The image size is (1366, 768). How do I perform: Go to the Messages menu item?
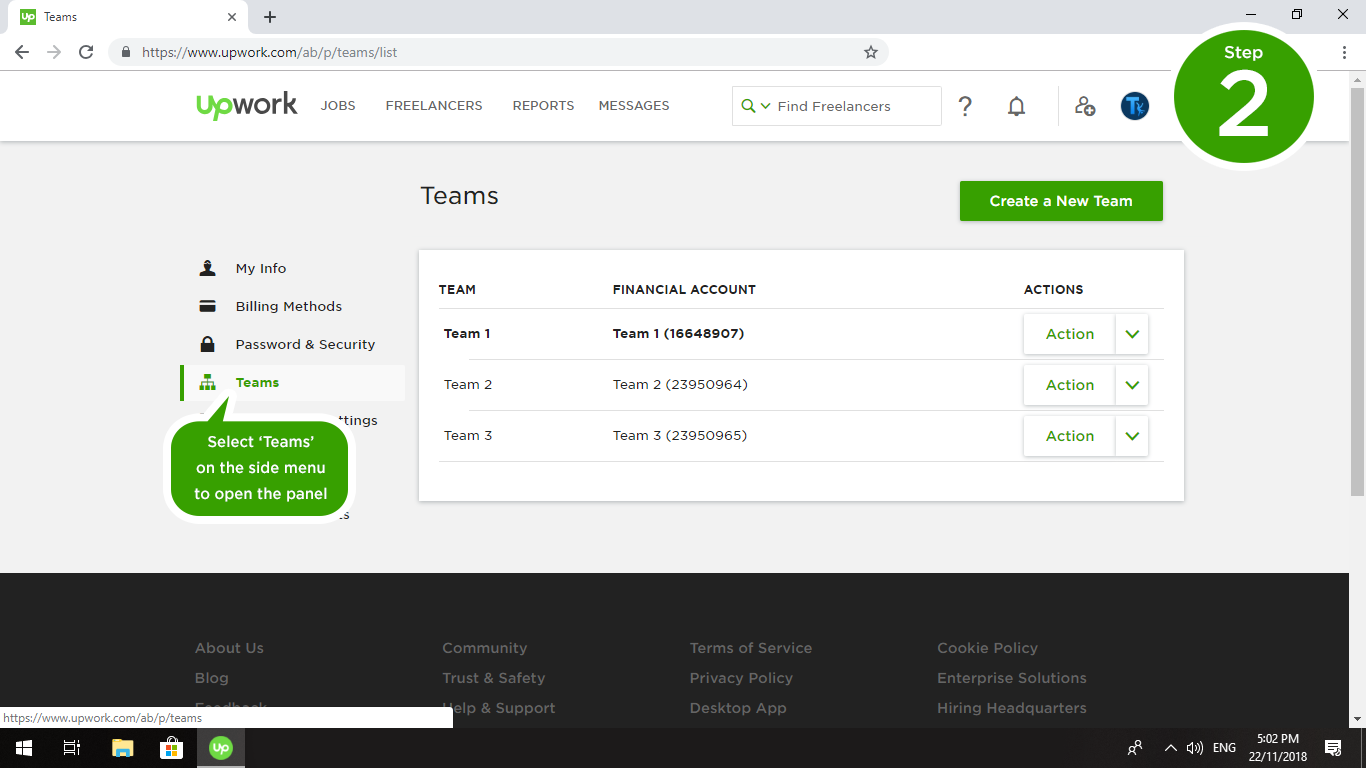coord(634,106)
